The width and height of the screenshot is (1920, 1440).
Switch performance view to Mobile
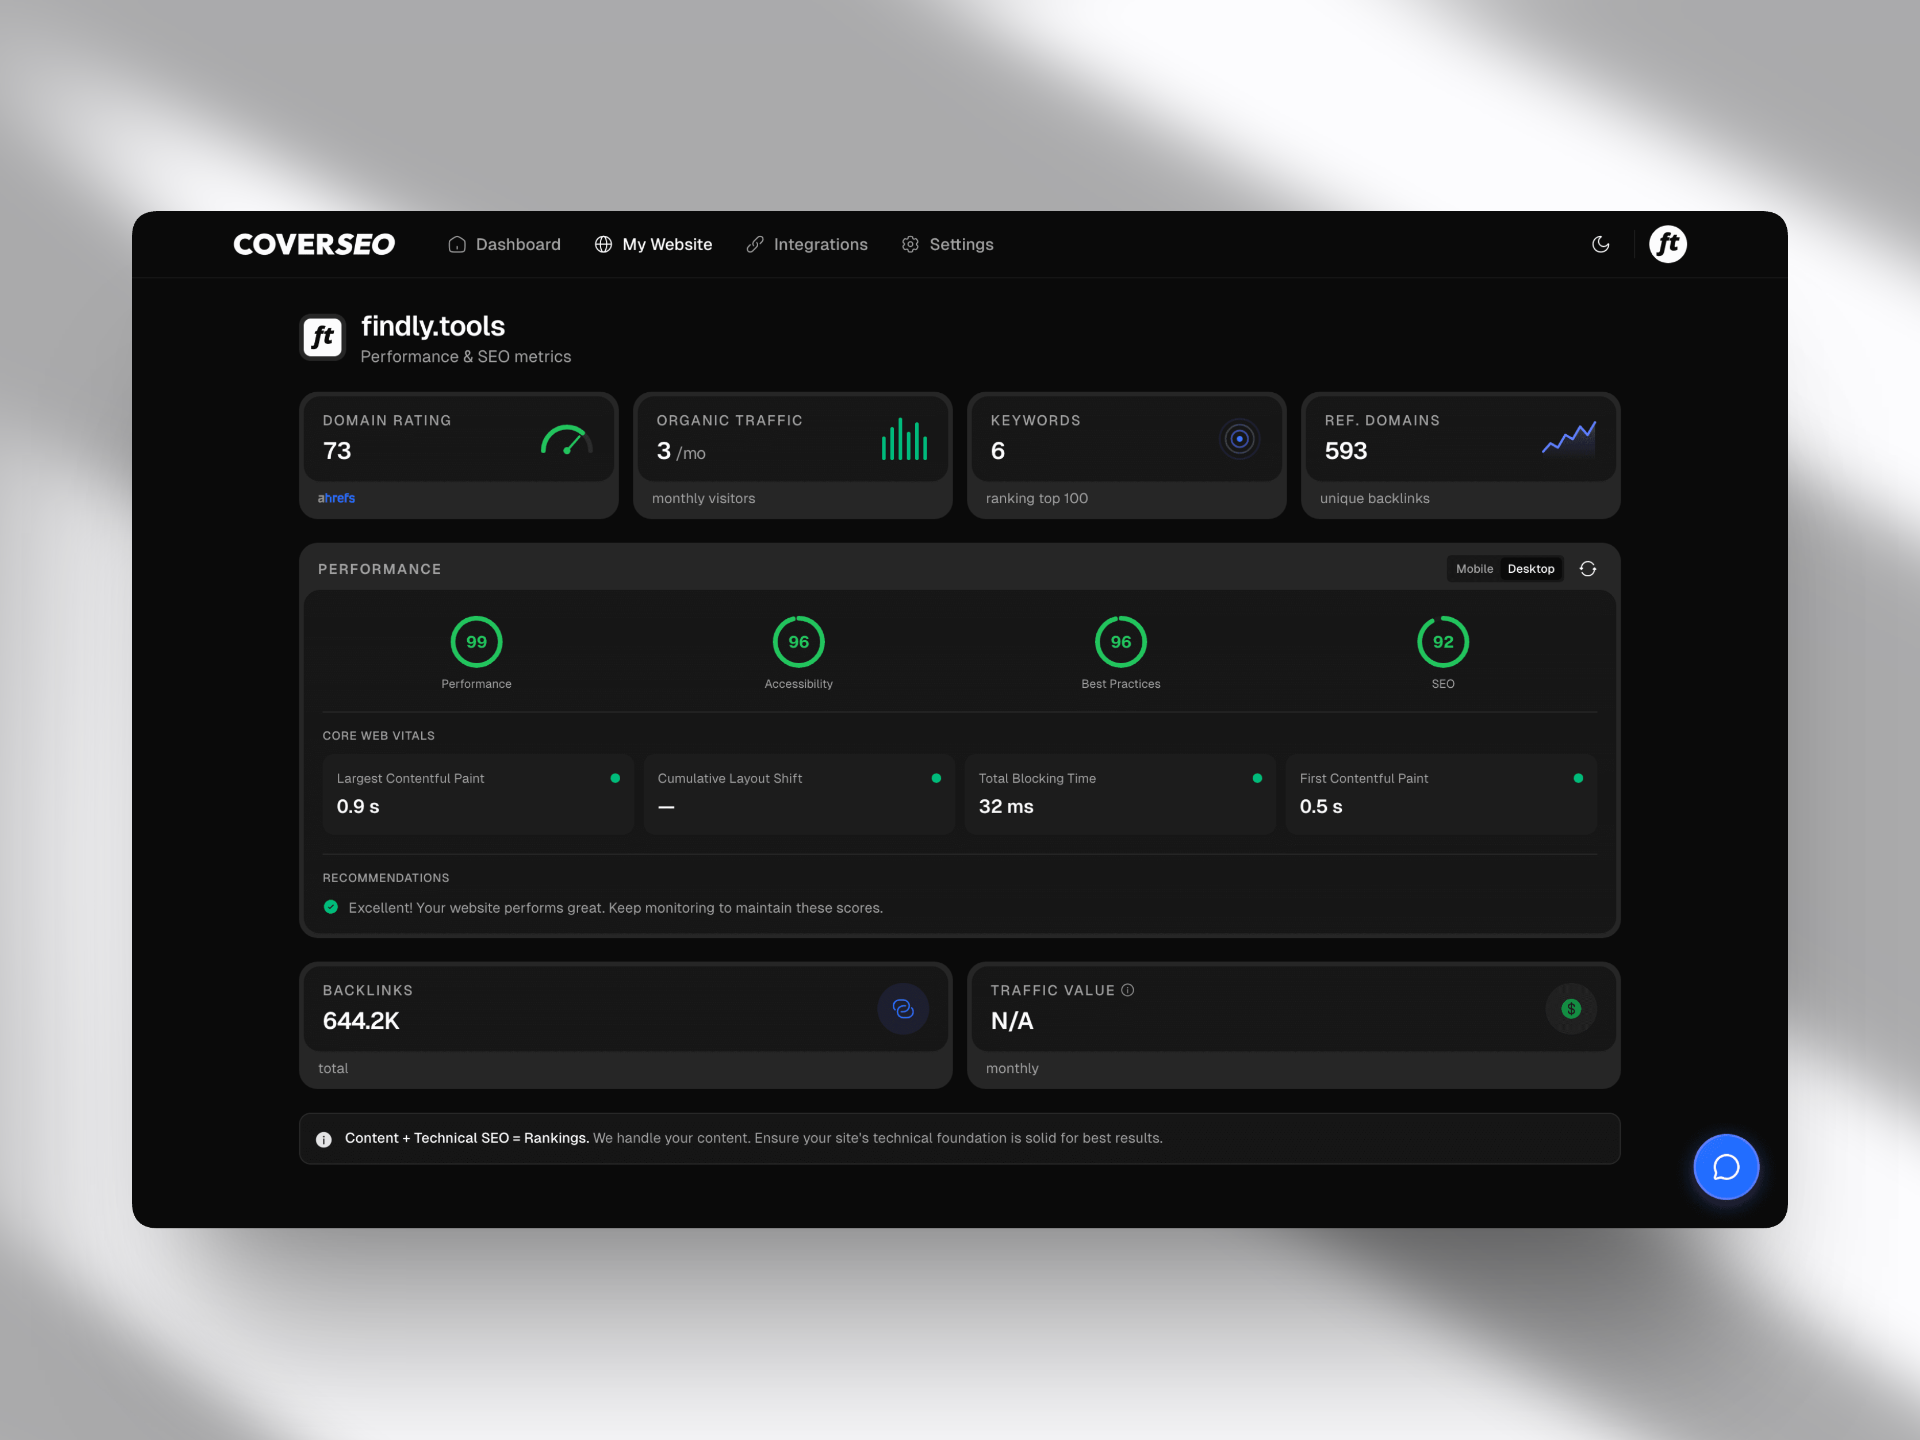[x=1475, y=568]
